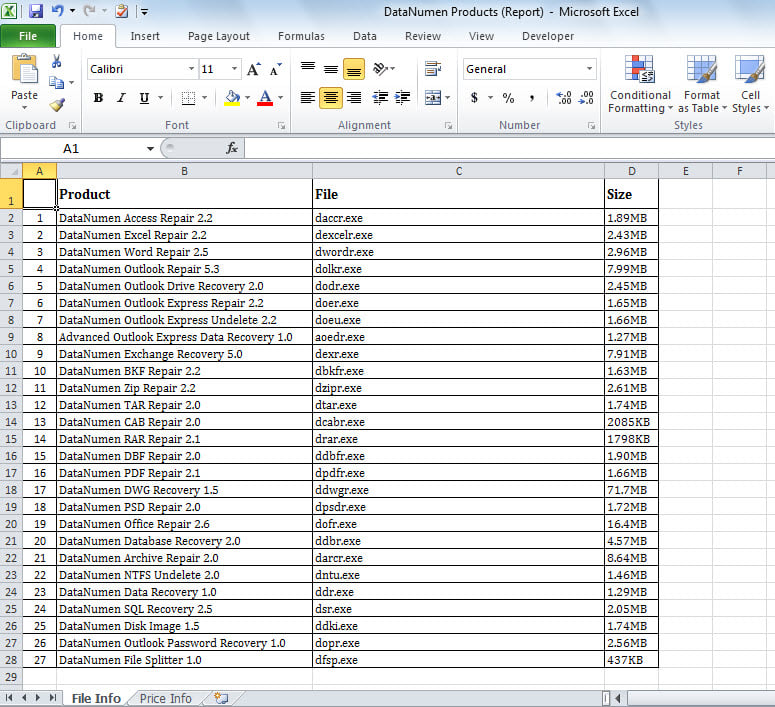Toggle Center alignment button
Screen dimensions: 775x707
click(331, 97)
